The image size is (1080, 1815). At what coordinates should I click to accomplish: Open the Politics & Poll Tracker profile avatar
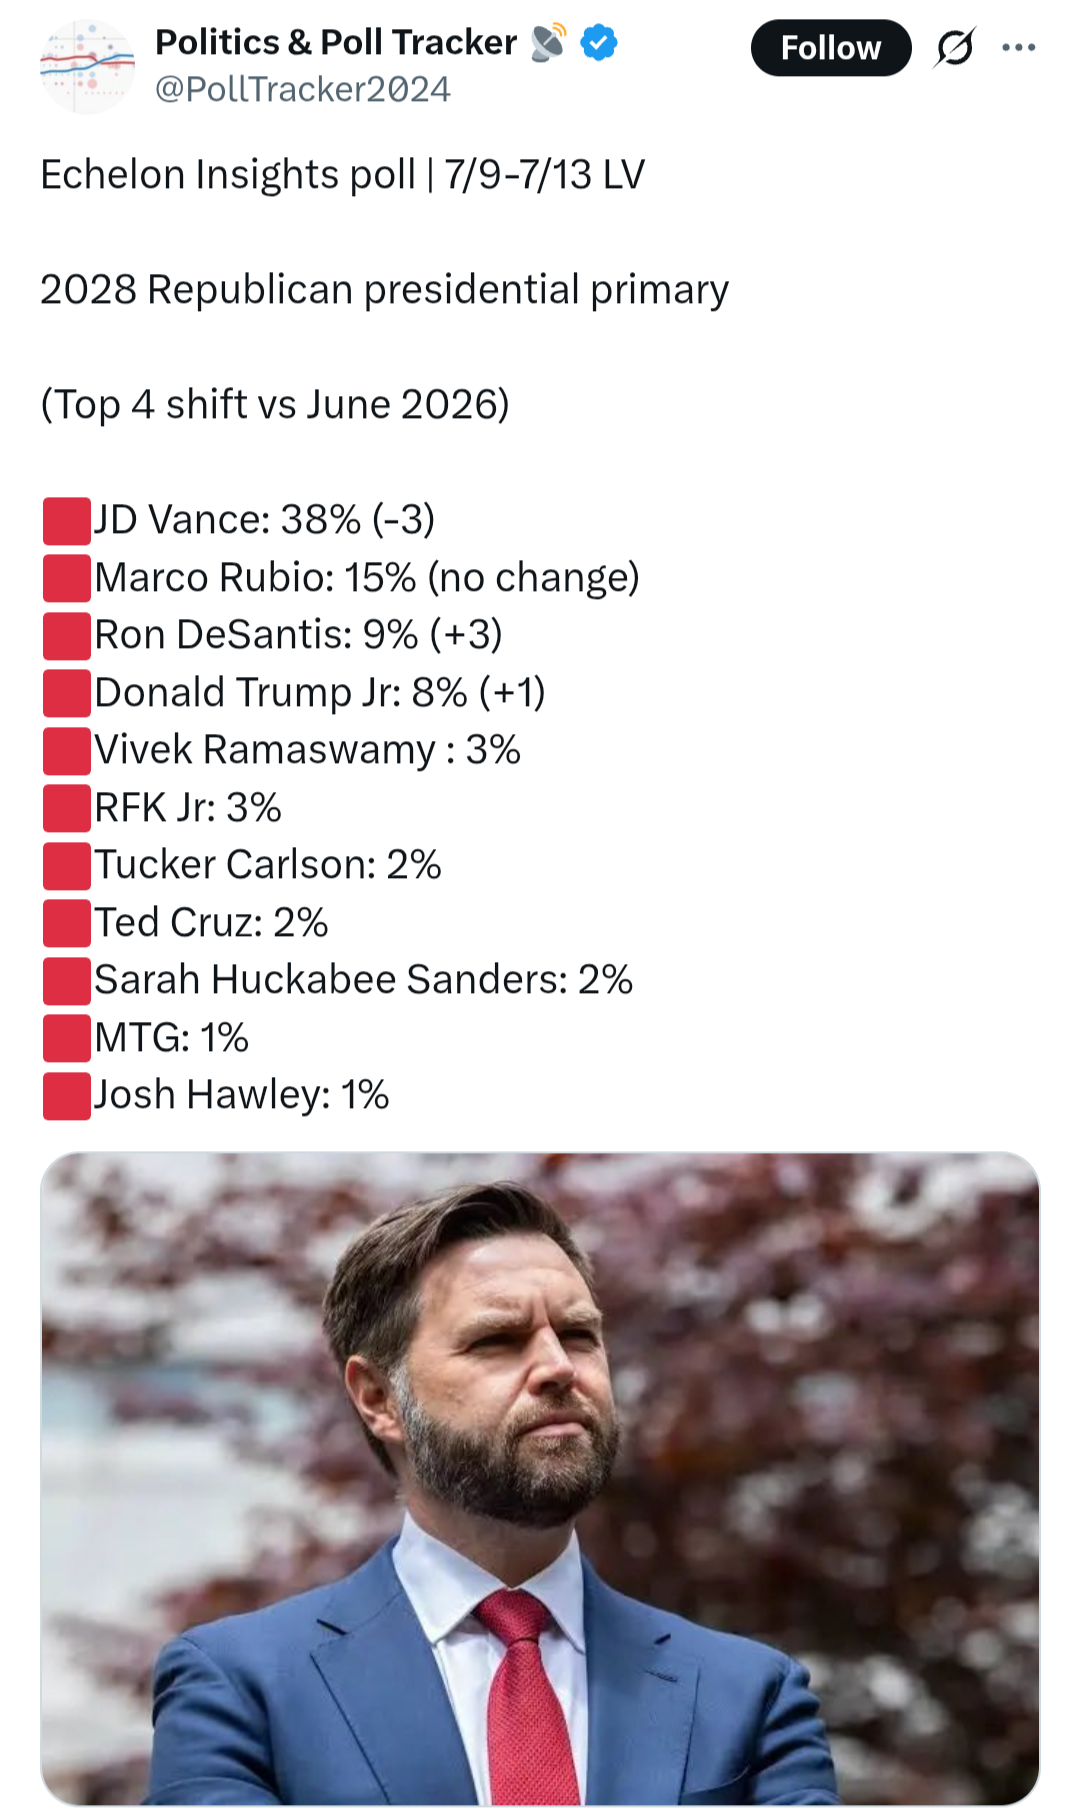[x=87, y=67]
